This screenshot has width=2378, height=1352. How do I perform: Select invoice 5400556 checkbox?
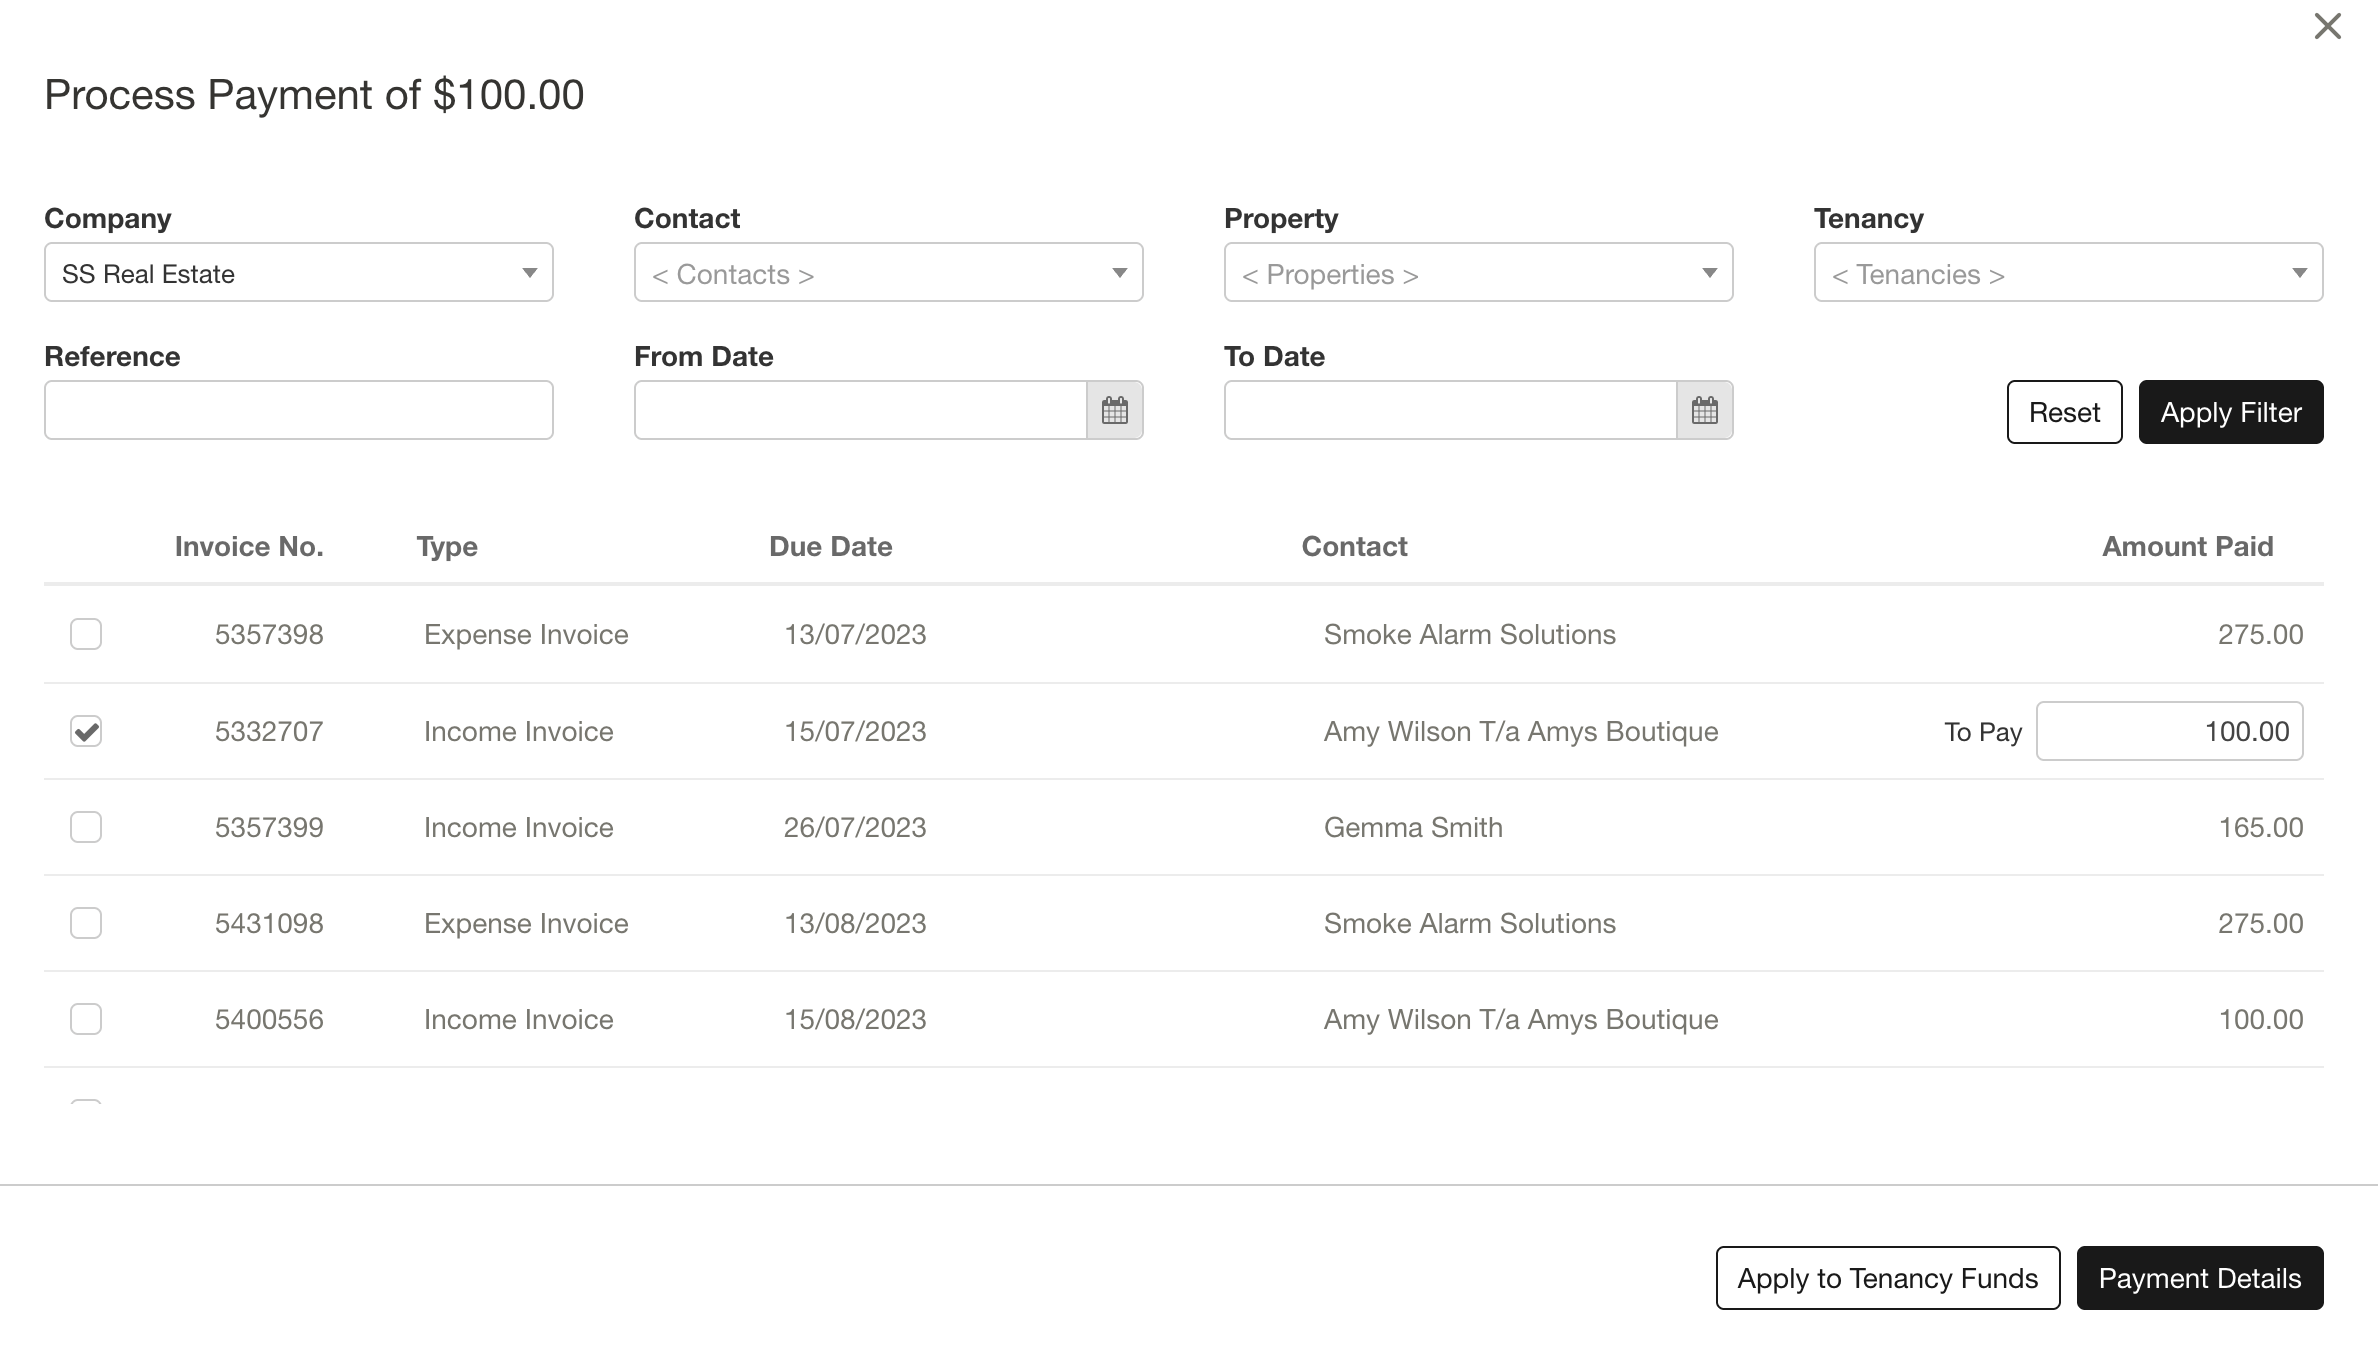[86, 1019]
